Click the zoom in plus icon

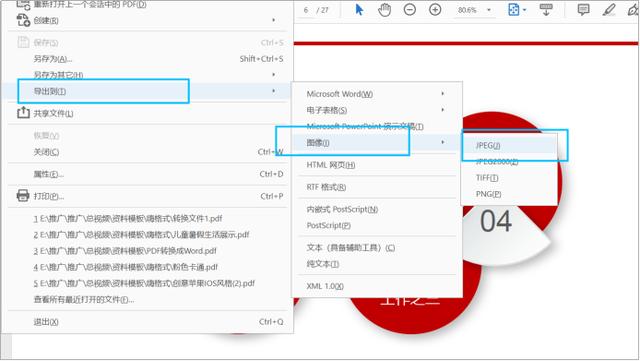pyautogui.click(x=435, y=9)
